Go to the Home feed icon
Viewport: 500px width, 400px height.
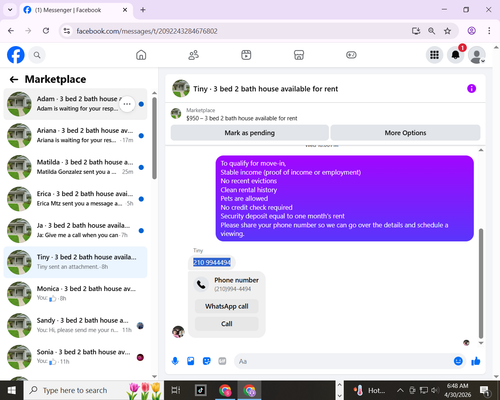pyautogui.click(x=141, y=55)
